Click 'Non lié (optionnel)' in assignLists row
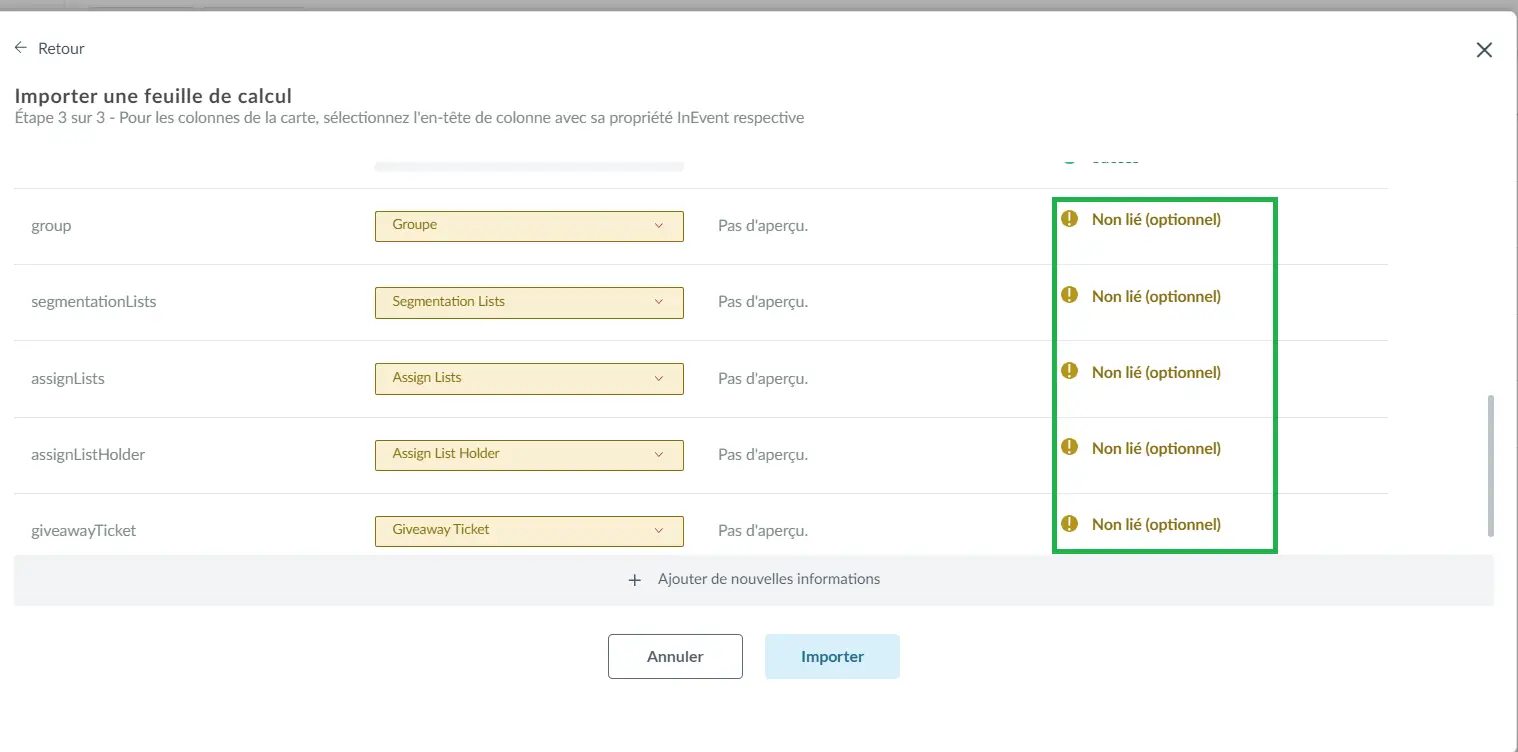Viewport: 1518px width, 752px height. click(1156, 372)
